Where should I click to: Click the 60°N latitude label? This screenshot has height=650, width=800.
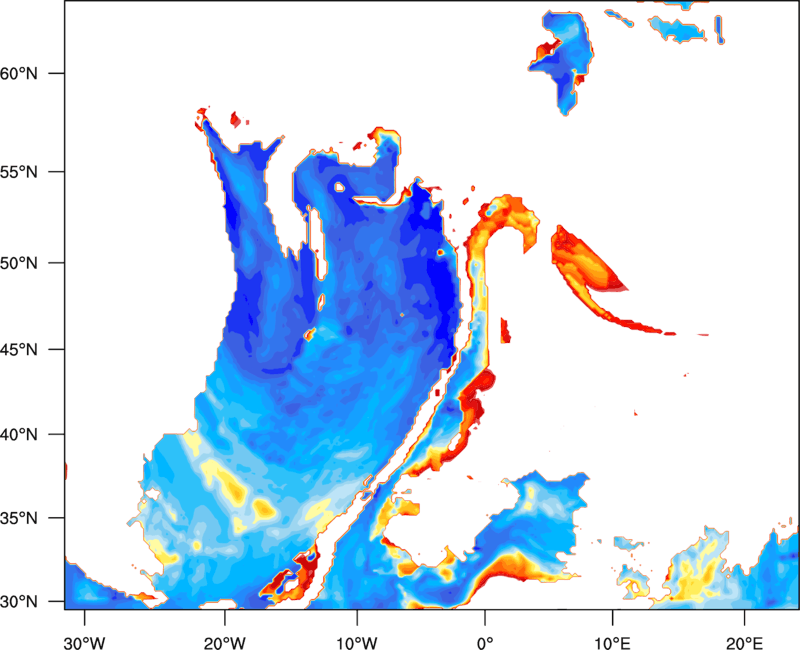tap(19, 73)
